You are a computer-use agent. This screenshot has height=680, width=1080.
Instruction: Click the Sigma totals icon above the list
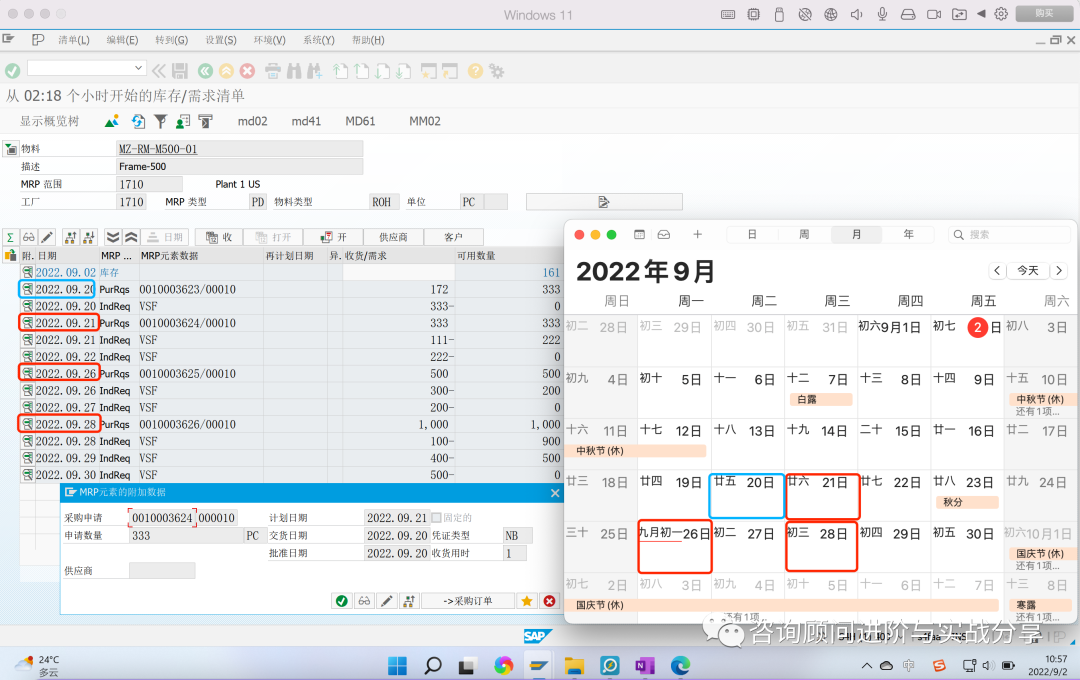click(x=10, y=237)
